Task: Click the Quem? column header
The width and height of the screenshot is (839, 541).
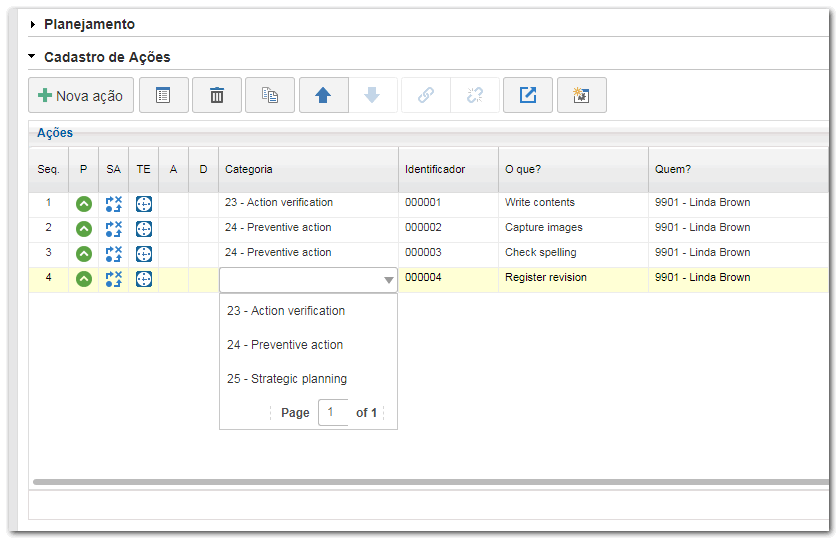Action: pyautogui.click(x=738, y=169)
